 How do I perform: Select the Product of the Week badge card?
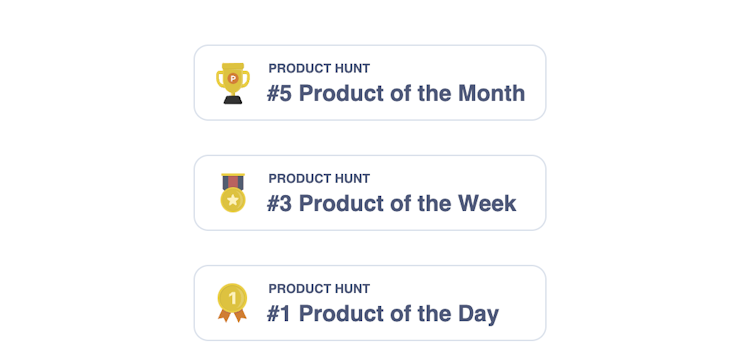pyautogui.click(x=370, y=193)
